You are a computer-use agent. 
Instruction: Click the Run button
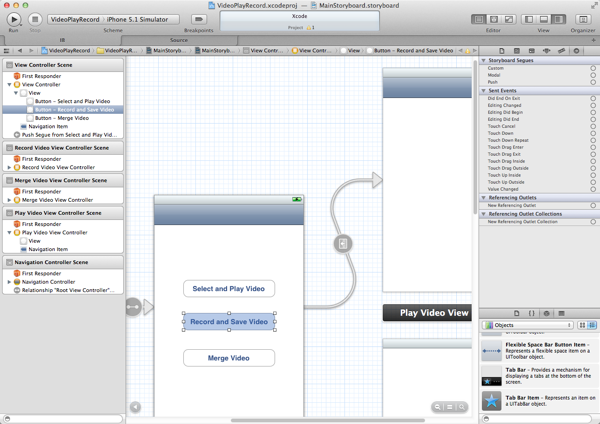[14, 19]
